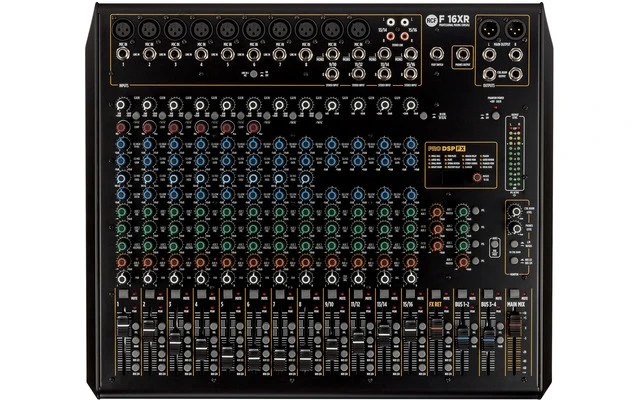Viewport: 640px width, 400px height.
Task: Click the AUX 4 master orange knob
Action: 463,262
